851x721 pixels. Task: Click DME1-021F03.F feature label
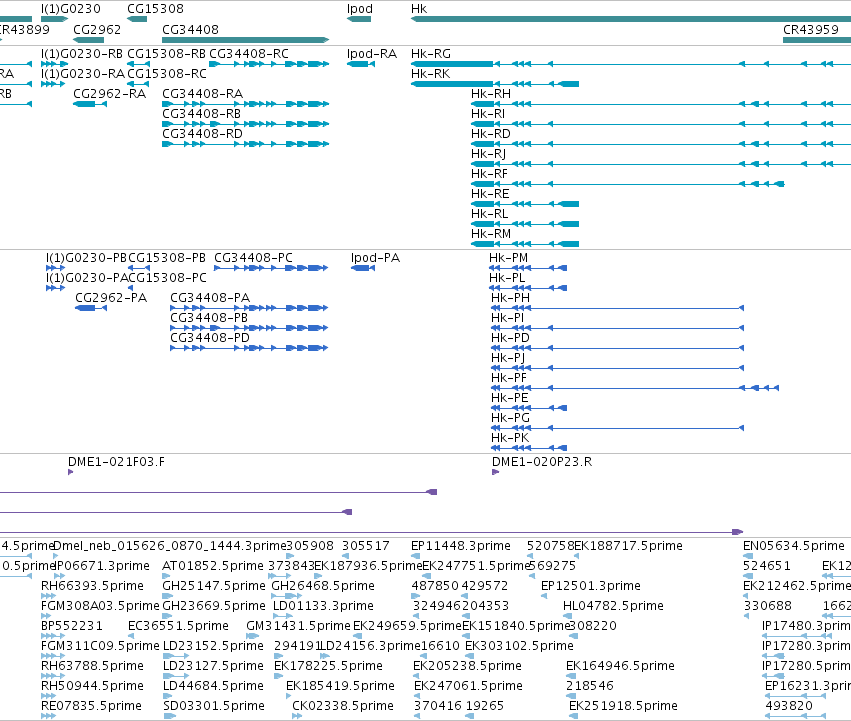pos(116,462)
